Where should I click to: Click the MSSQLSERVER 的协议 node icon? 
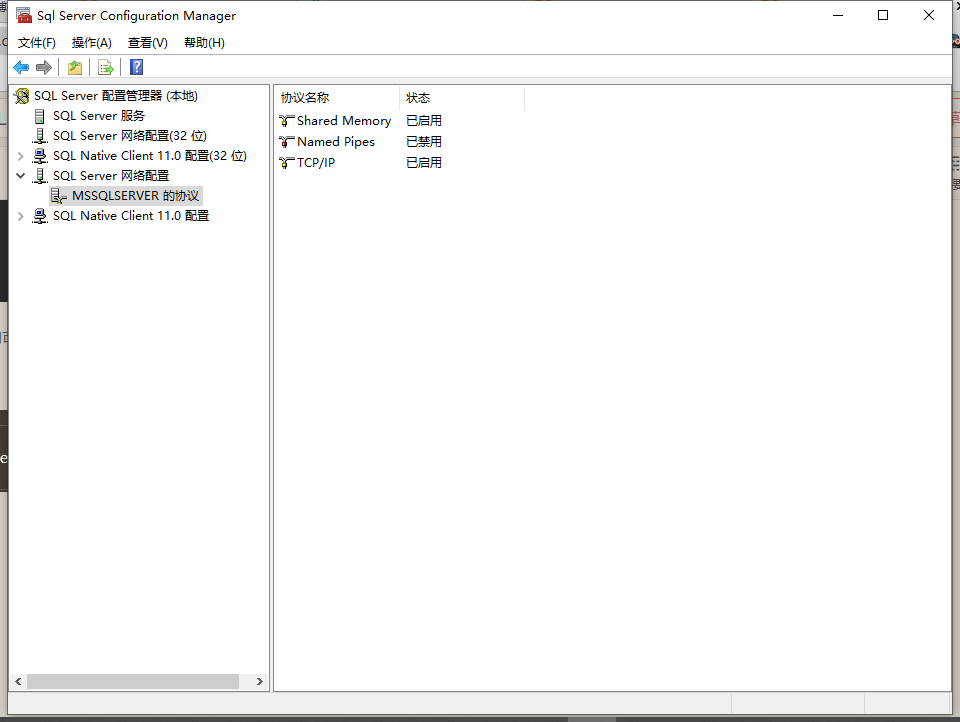(x=59, y=196)
